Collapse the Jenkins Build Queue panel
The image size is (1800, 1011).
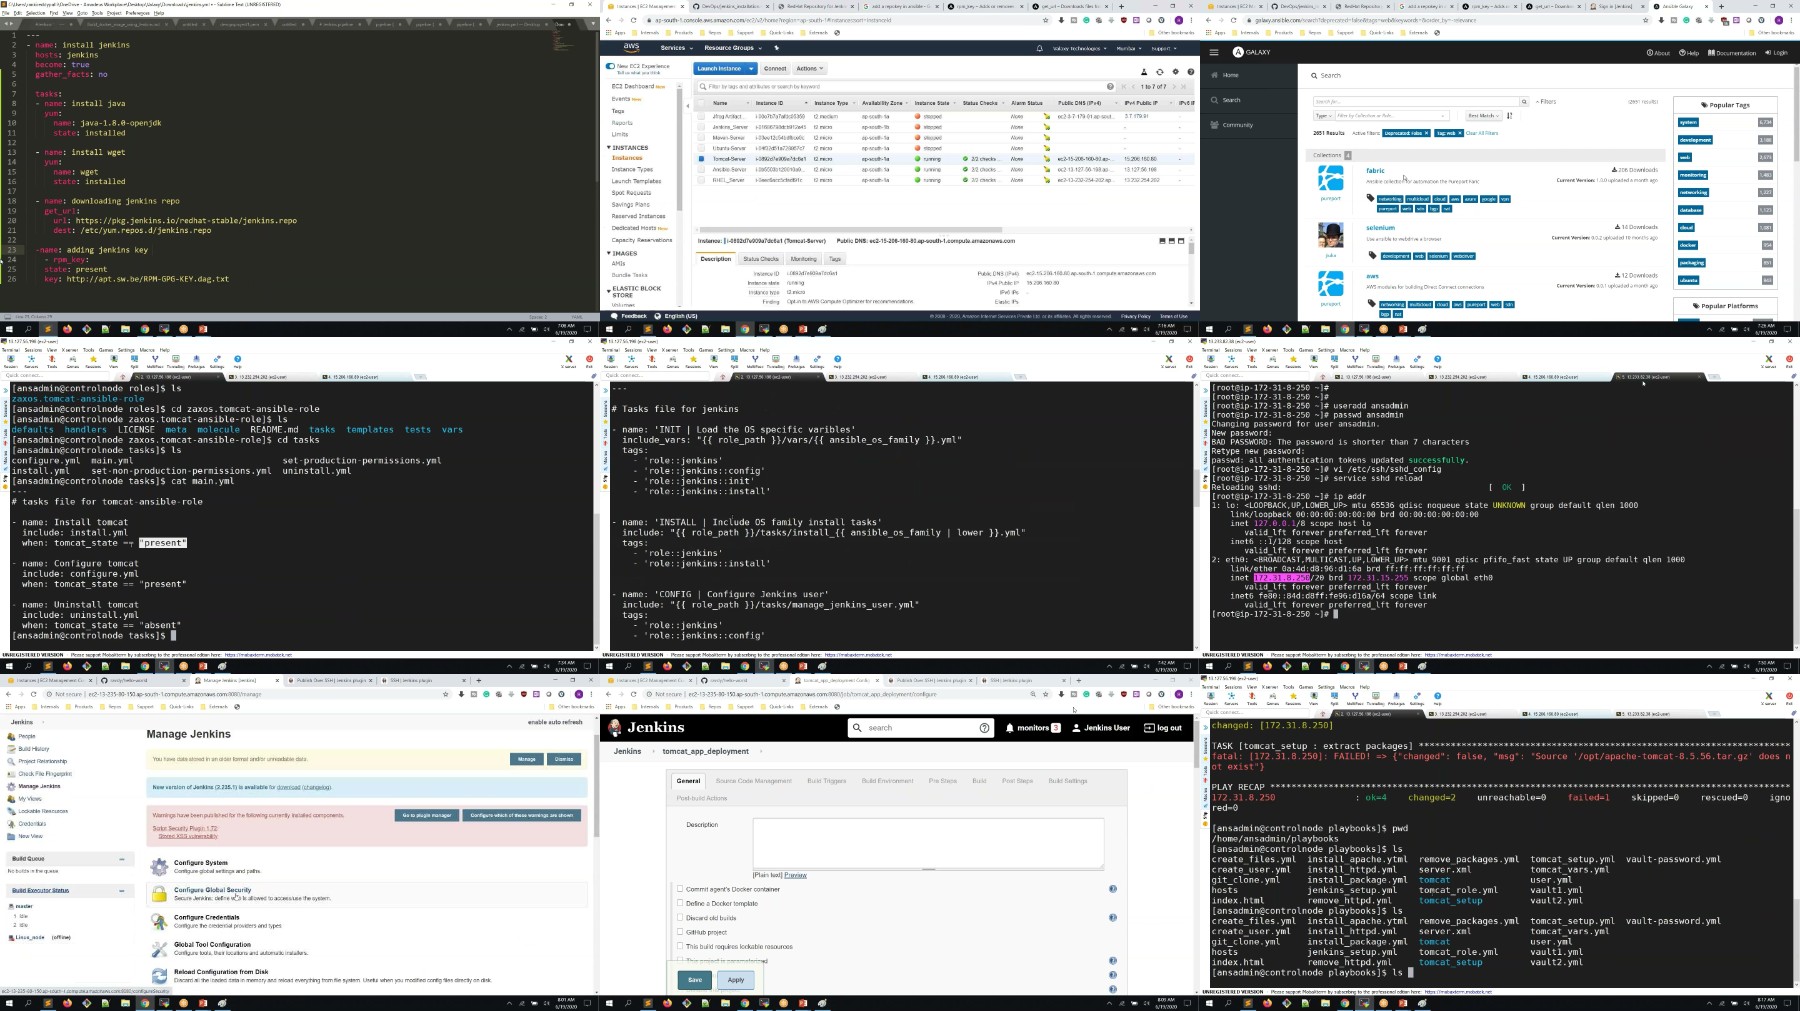point(122,859)
